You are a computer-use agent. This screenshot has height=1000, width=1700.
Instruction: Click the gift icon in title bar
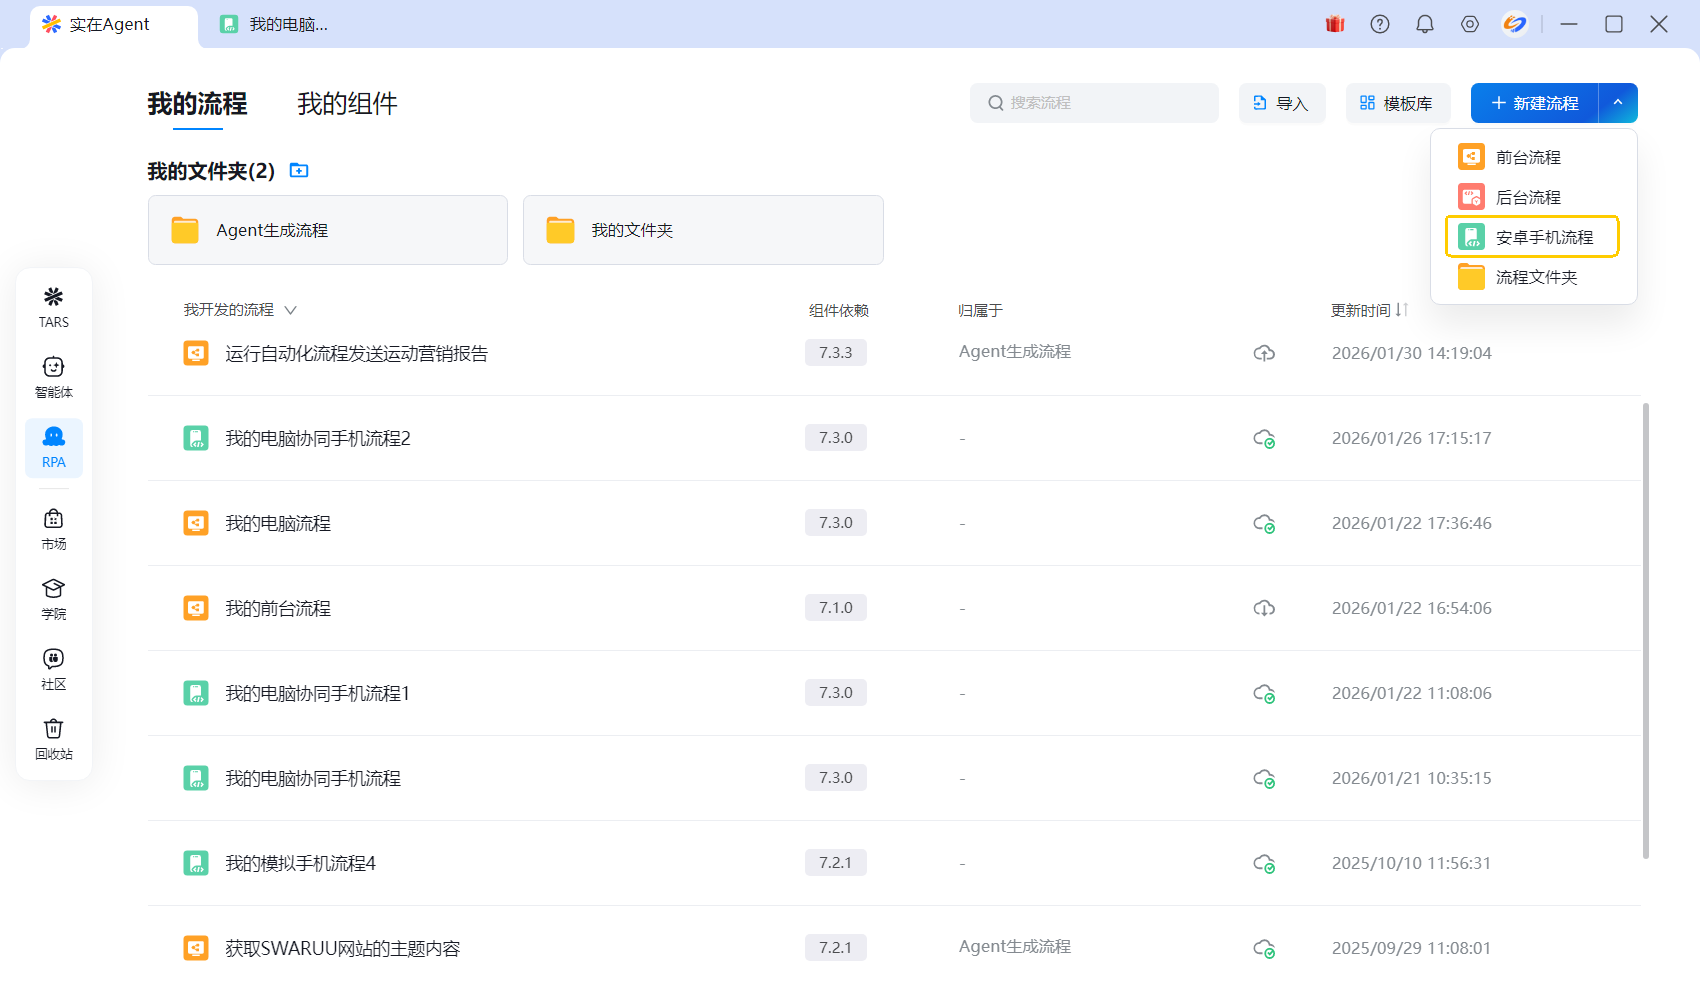pos(1335,24)
